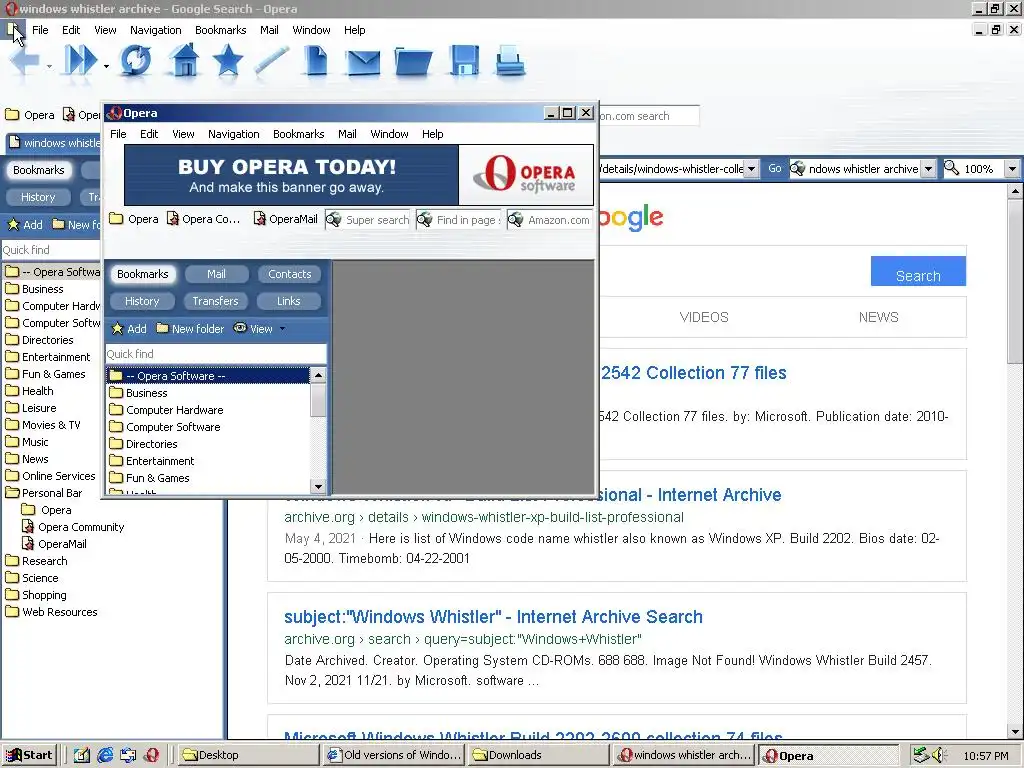The height and width of the screenshot is (768, 1024).
Task: Click Opera quick launch icon on taskbar
Action: (x=152, y=755)
